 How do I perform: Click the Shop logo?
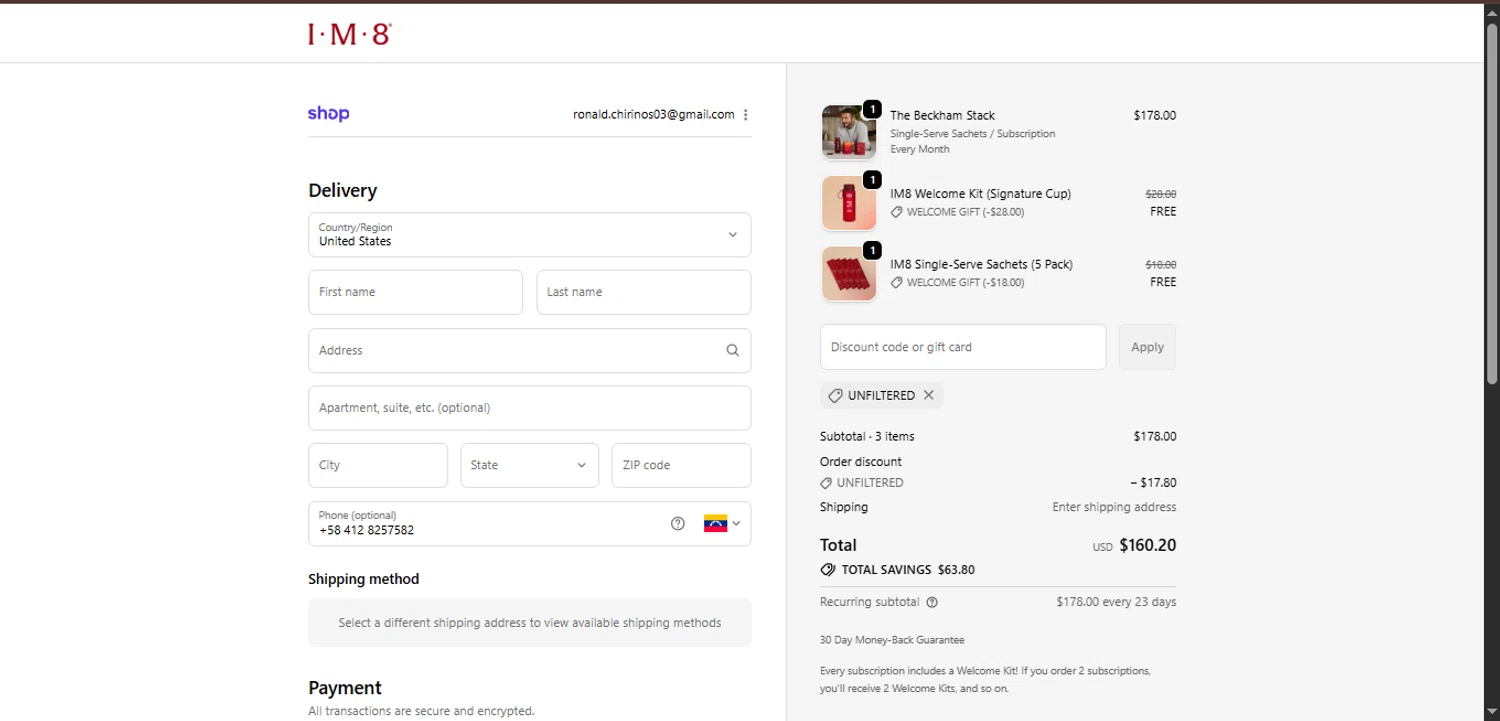point(328,114)
